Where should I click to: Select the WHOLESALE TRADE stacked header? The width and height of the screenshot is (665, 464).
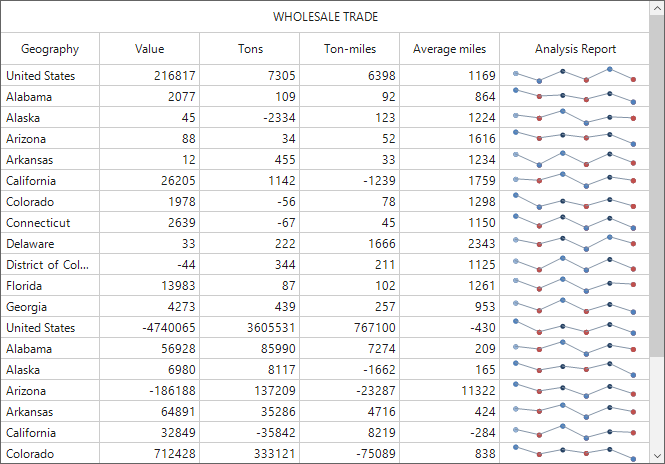coord(325,17)
